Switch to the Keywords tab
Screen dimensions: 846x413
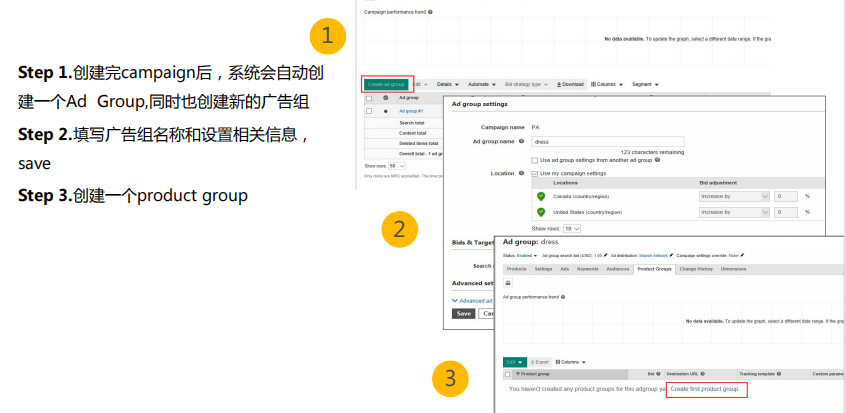(587, 269)
